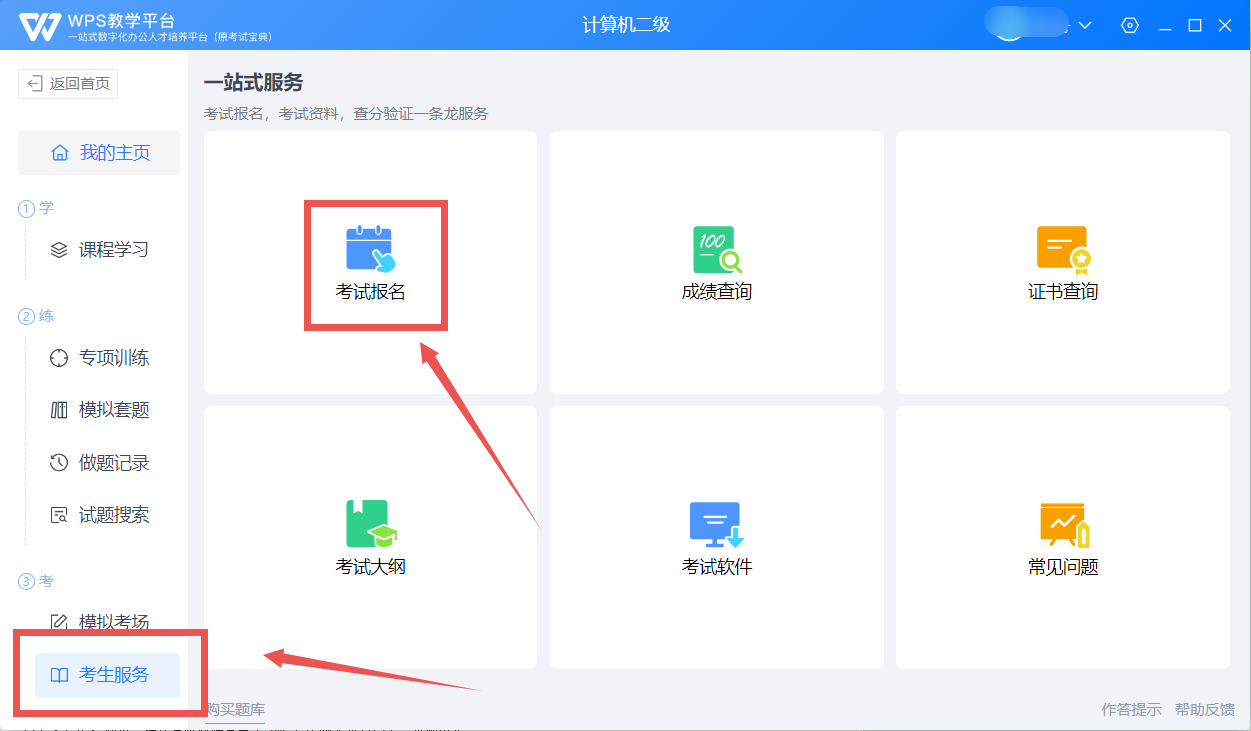Image resolution: width=1251 pixels, height=731 pixels.
Task: Go to 我的主页 in sidebar
Action: coord(100,153)
